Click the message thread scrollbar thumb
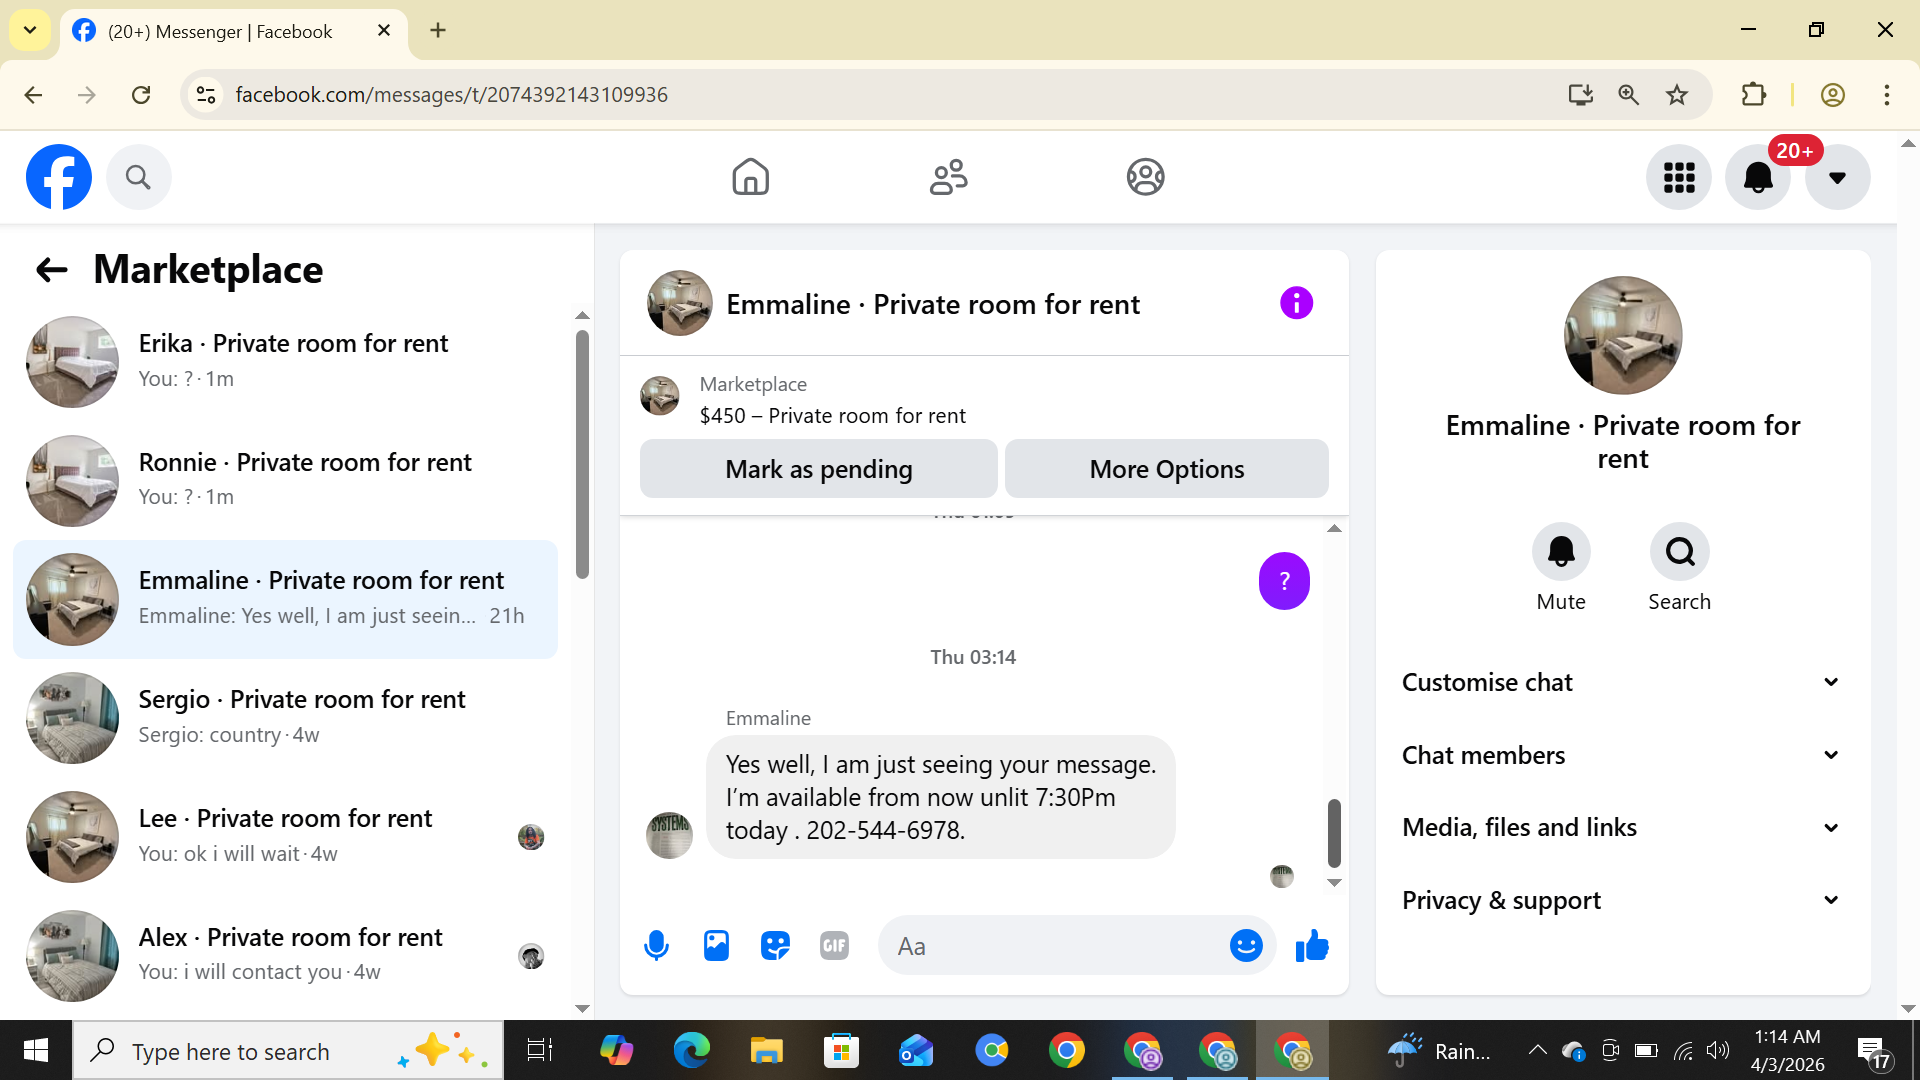 pos(1334,832)
